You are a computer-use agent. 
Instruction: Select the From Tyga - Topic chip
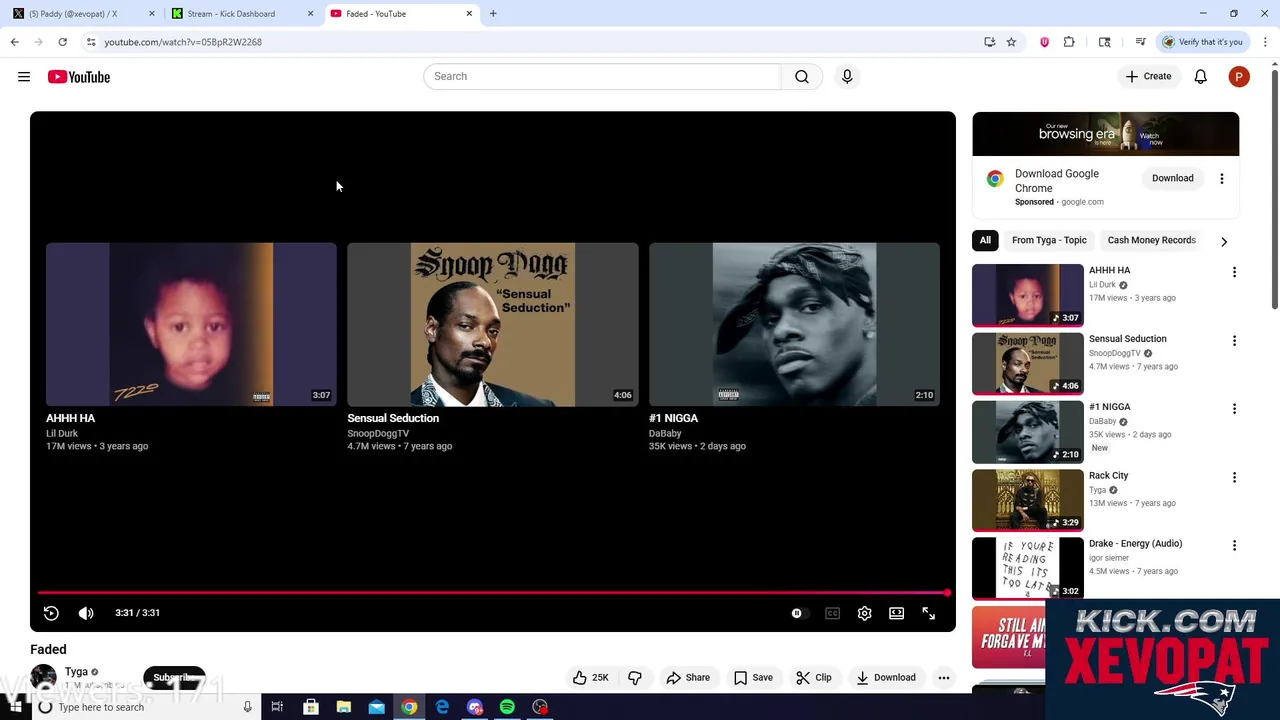[x=1049, y=240]
